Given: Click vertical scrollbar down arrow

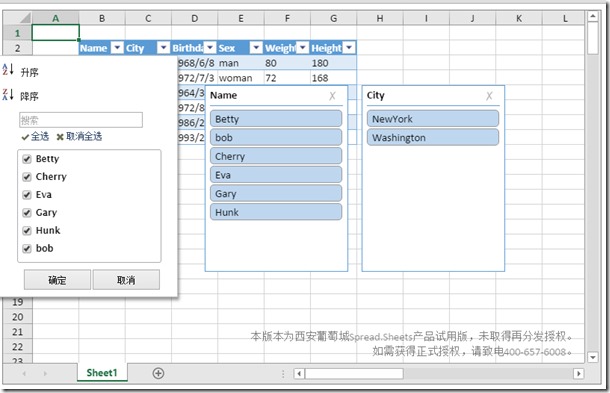Looking at the screenshot, I should [592, 357].
